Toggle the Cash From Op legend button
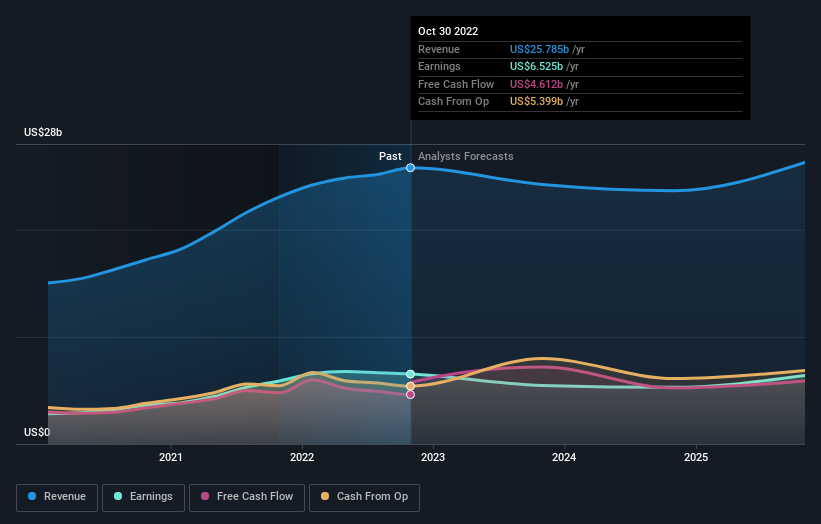 pos(364,497)
